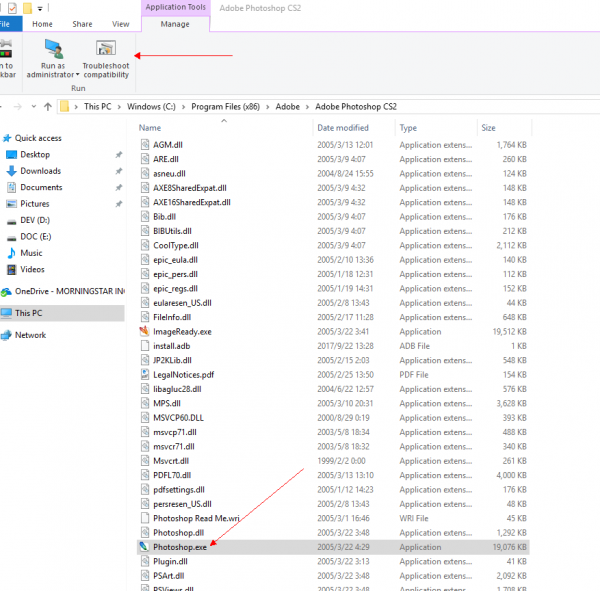Click the pin icon next to Documents
The height and width of the screenshot is (591, 600).
[119, 188]
